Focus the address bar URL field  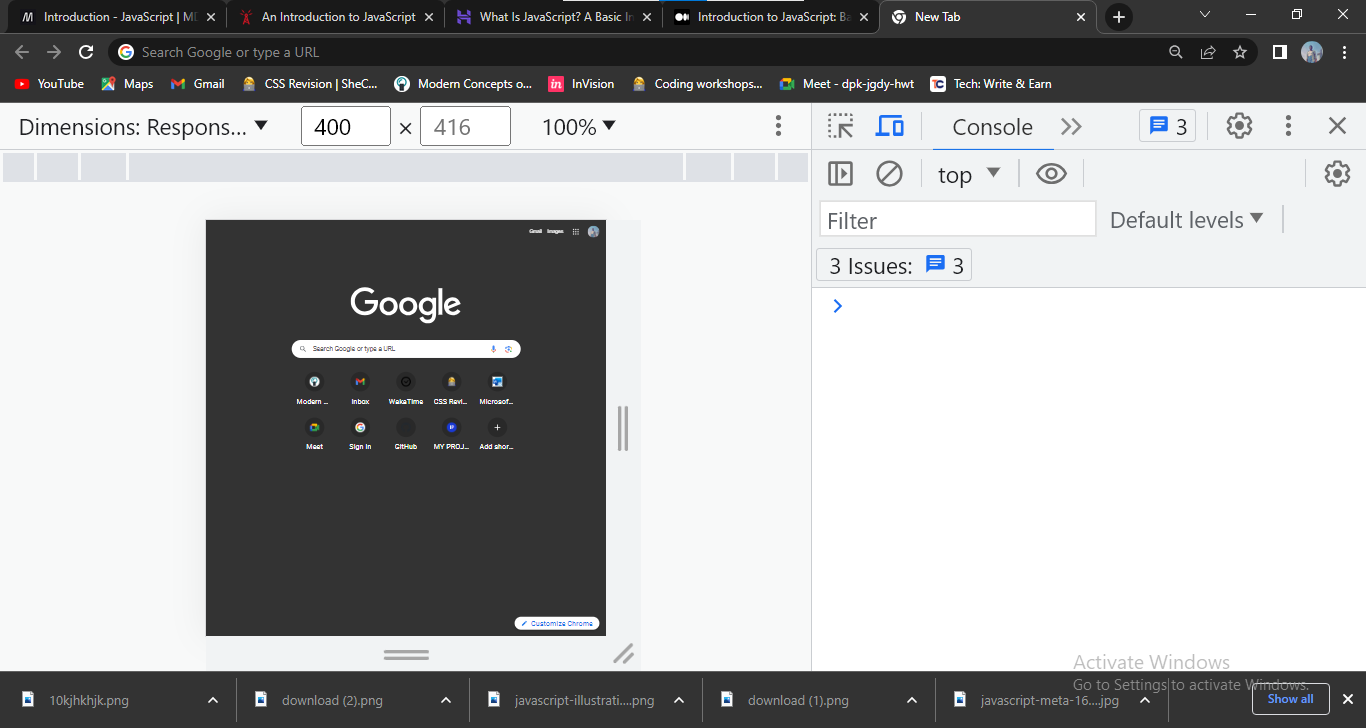(640, 52)
